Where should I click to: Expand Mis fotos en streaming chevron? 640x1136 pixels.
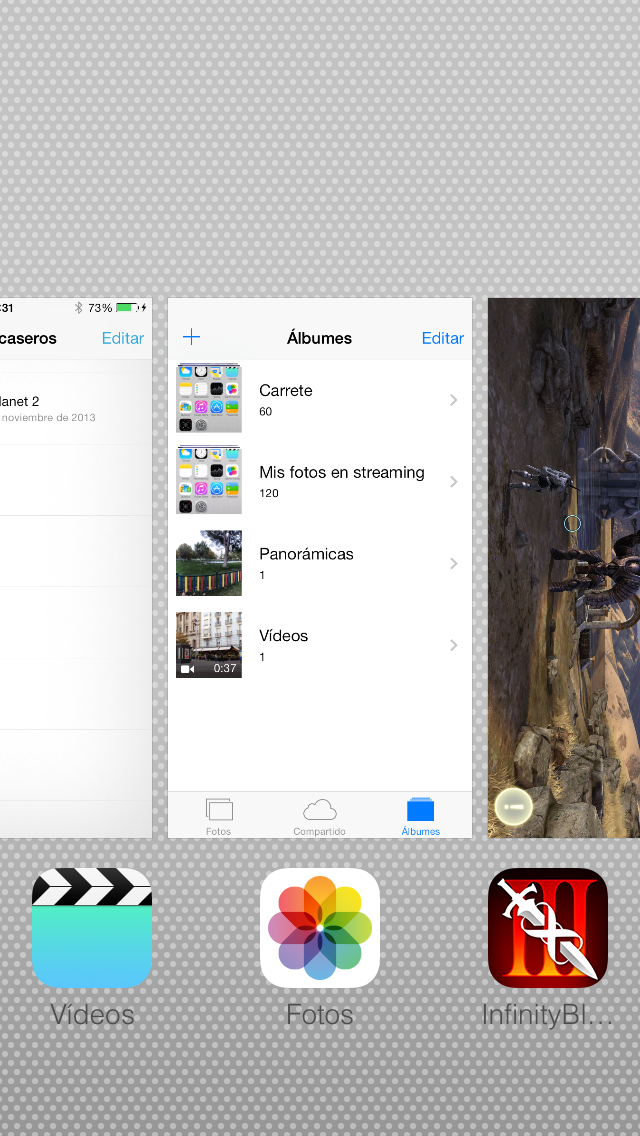coord(453,482)
